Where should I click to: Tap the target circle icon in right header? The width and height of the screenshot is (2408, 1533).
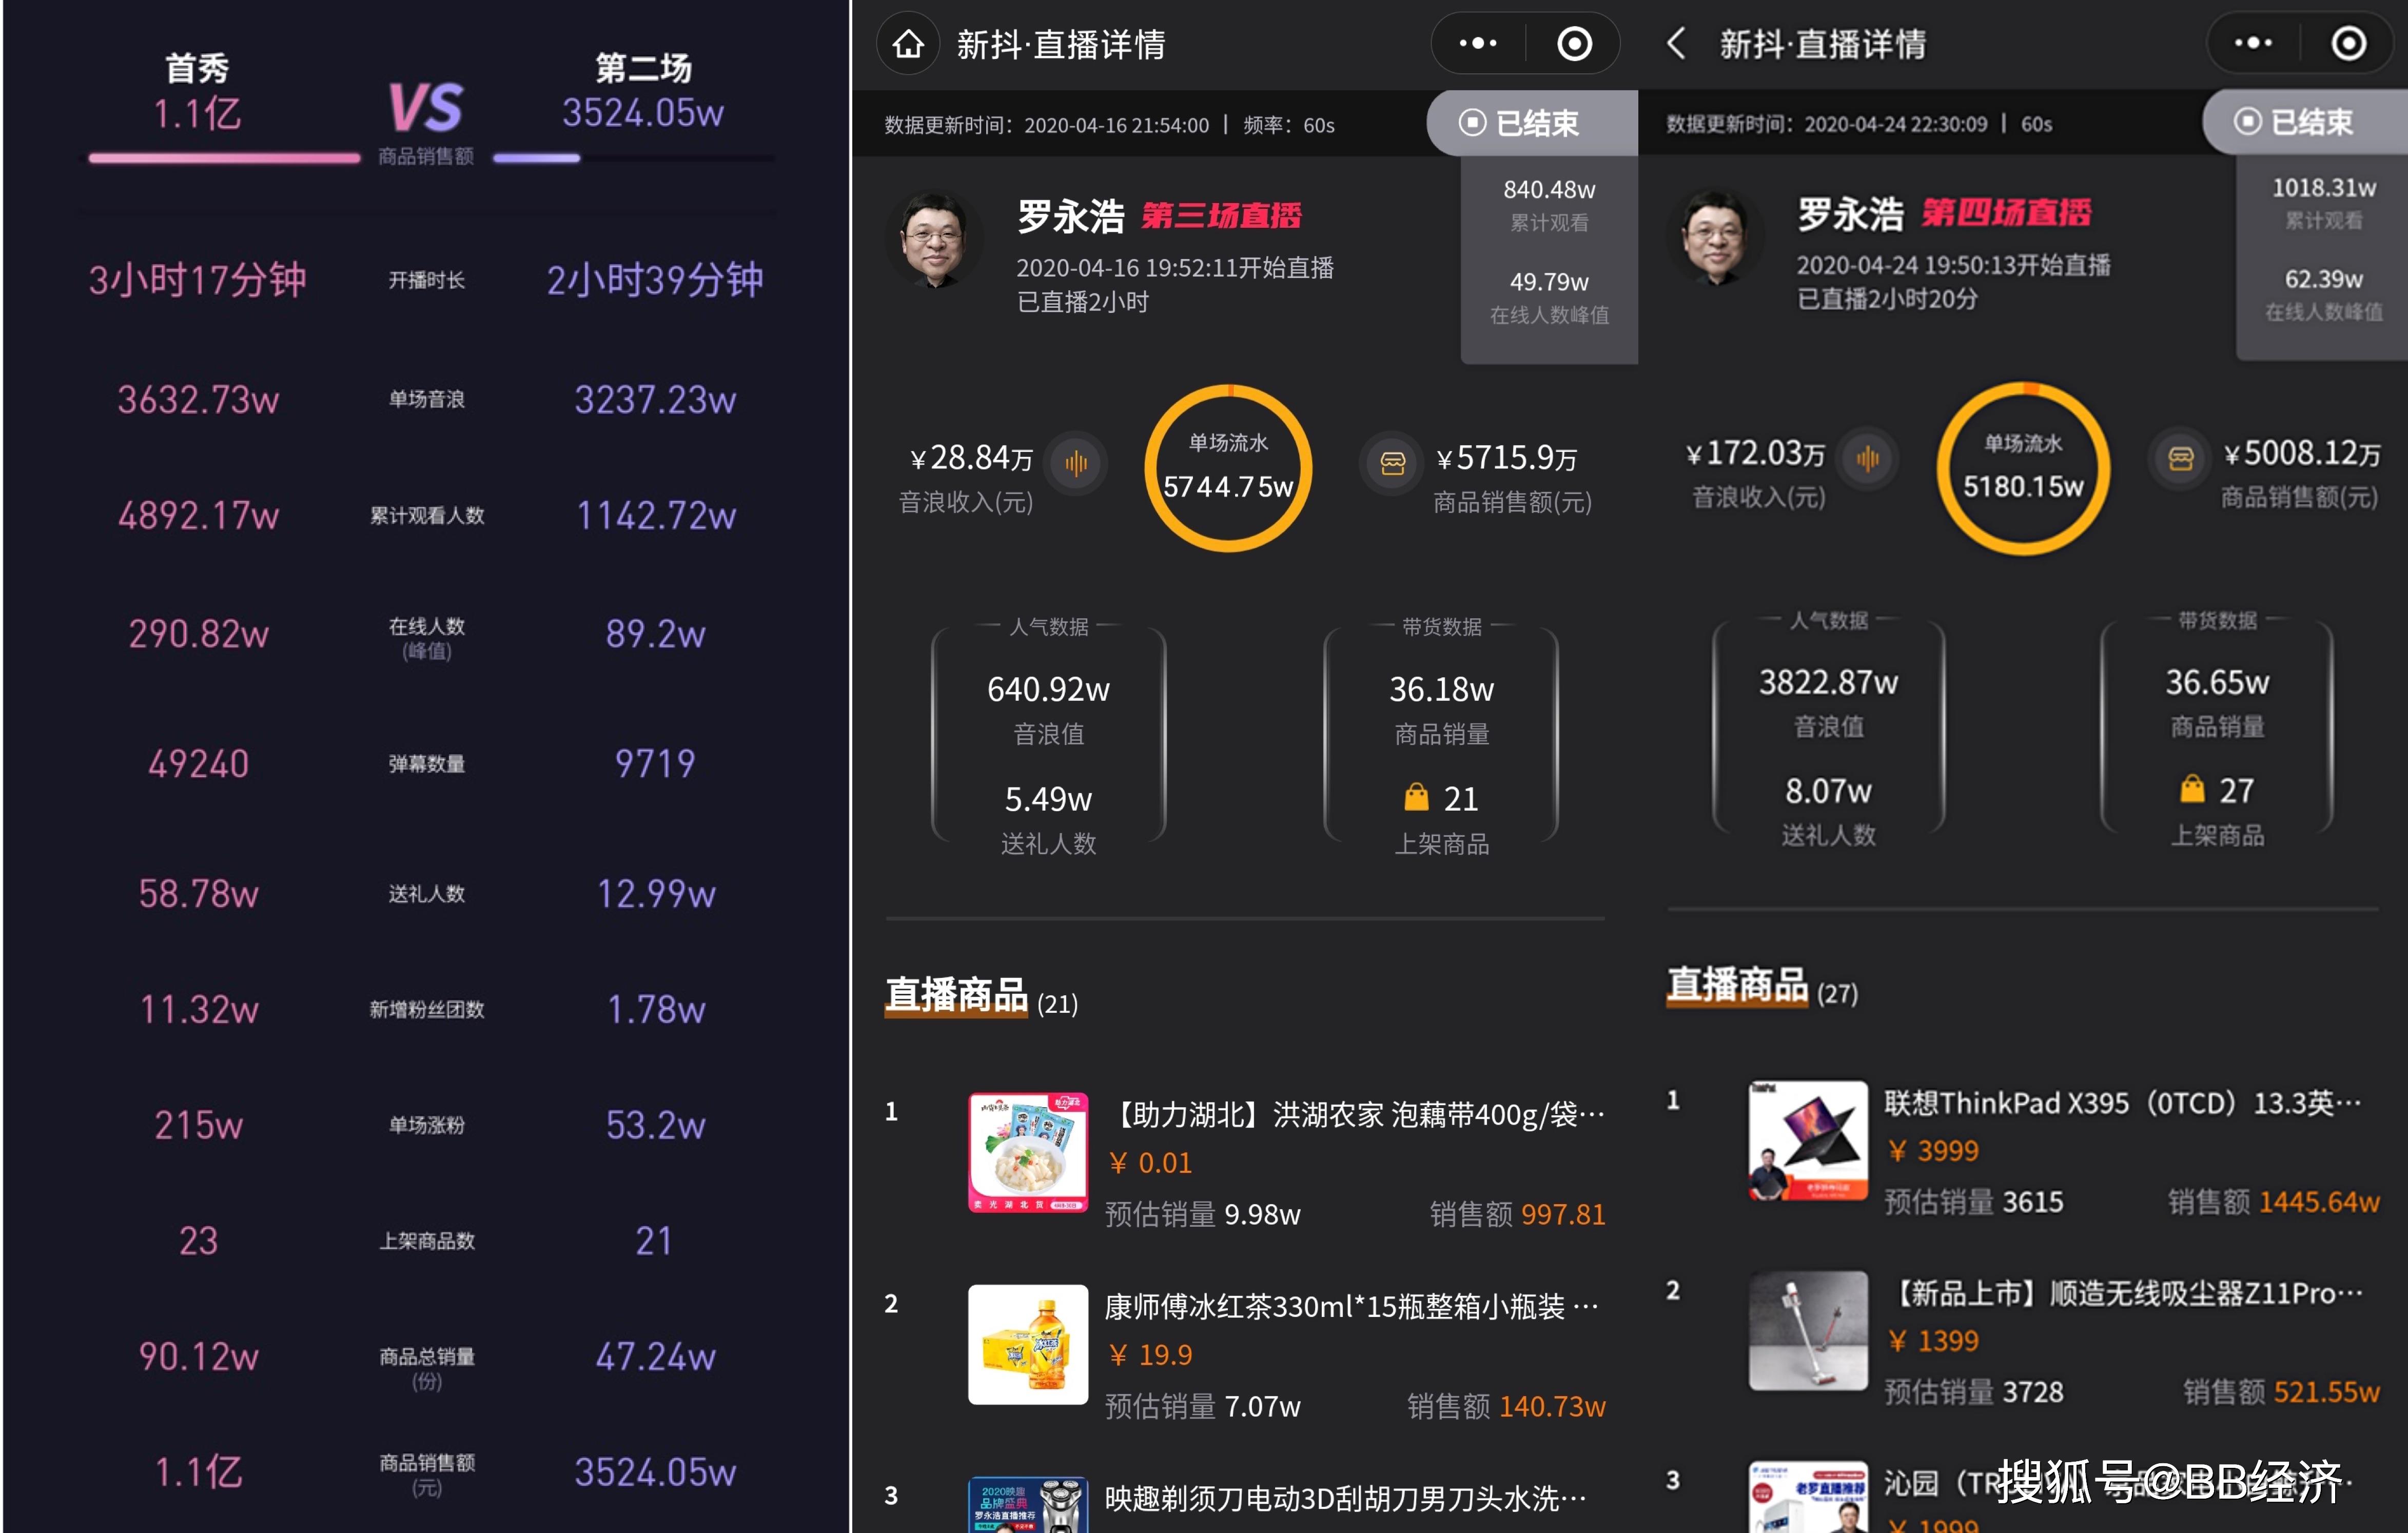pyautogui.click(x=2348, y=43)
